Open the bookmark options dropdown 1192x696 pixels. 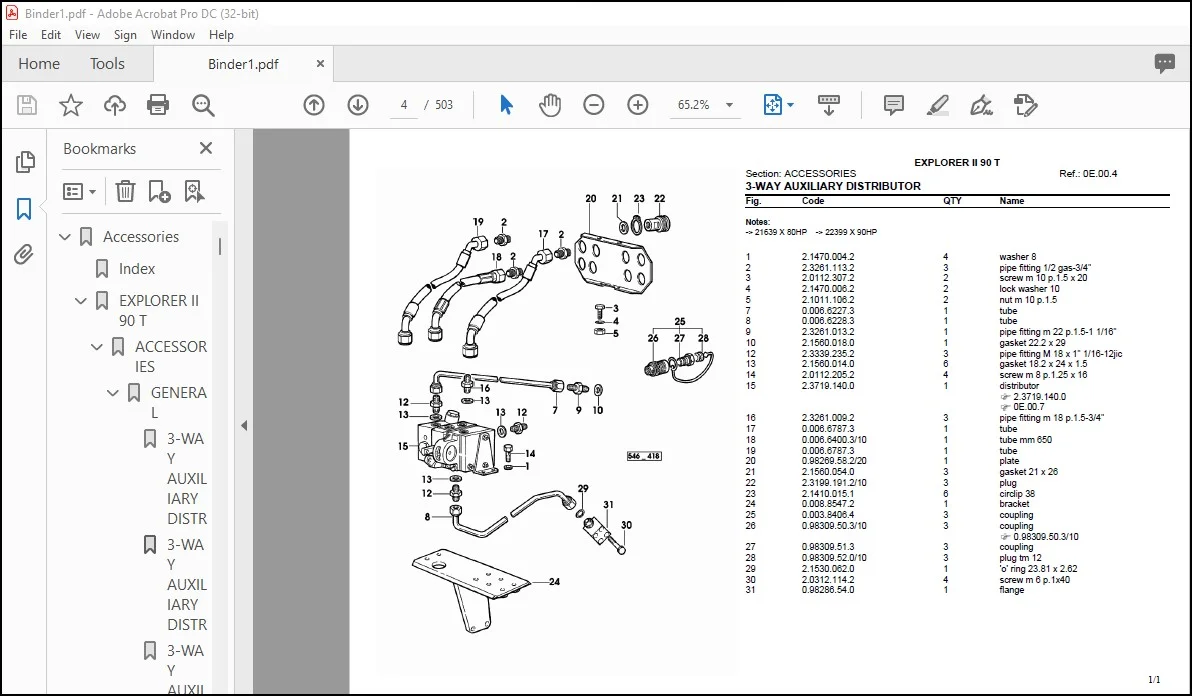79,191
